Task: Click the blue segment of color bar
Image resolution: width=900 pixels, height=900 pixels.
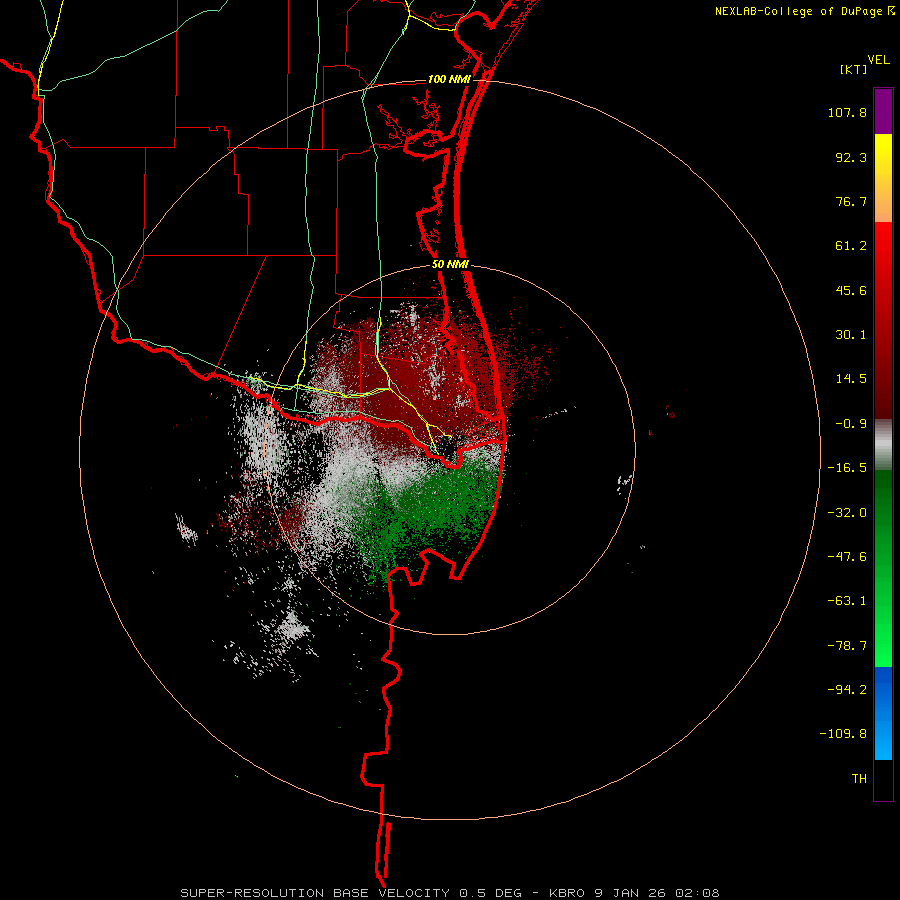Action: pos(883,713)
